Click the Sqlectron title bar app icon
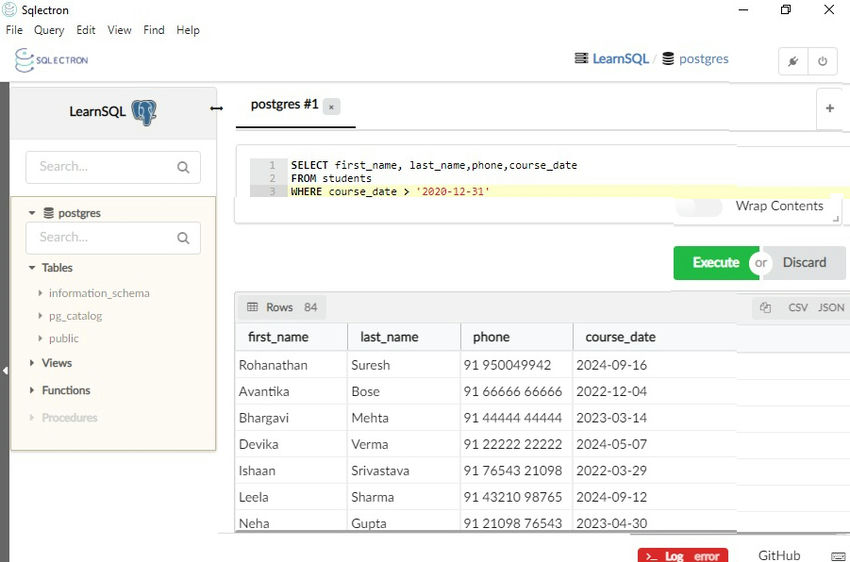The width and height of the screenshot is (850, 562). (10, 10)
